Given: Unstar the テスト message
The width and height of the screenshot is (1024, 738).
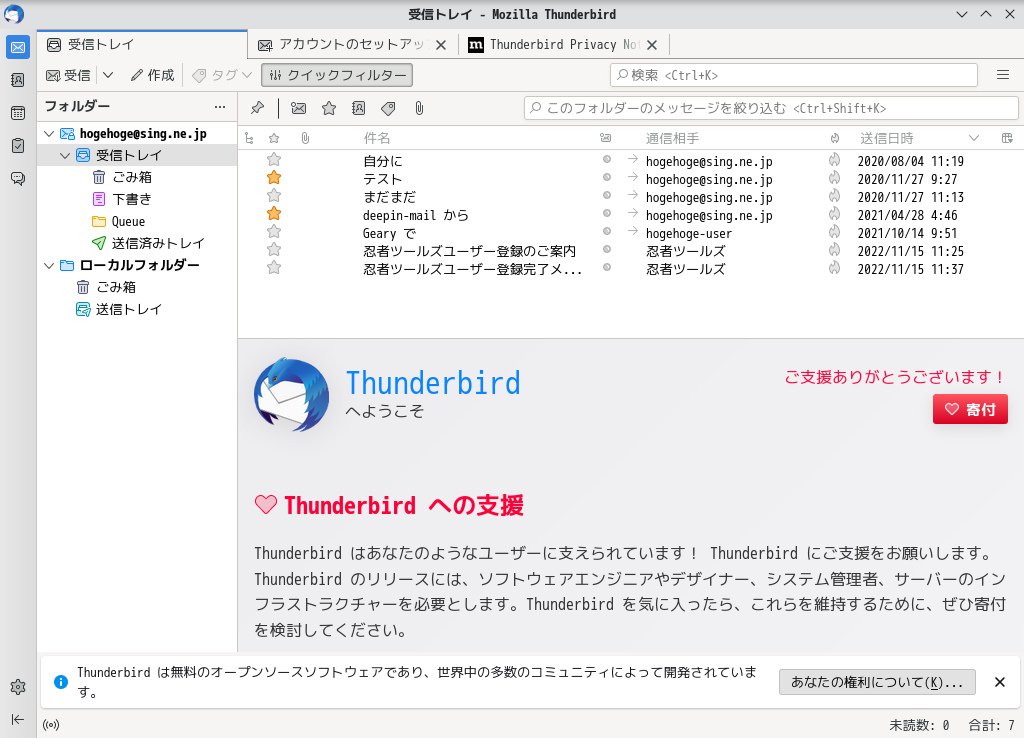Looking at the screenshot, I should tap(274, 177).
